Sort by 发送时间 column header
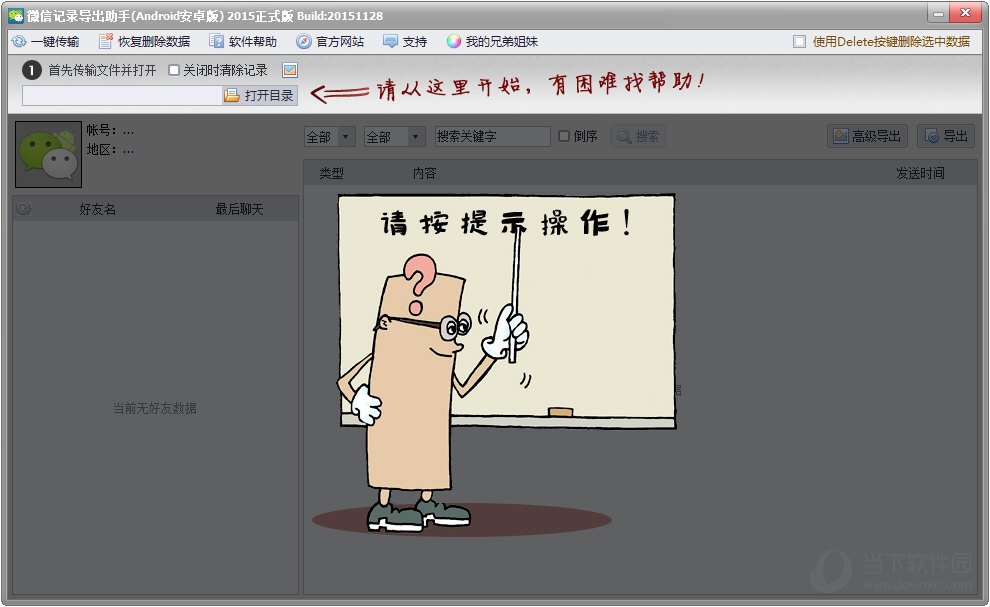The width and height of the screenshot is (990, 607). point(920,173)
